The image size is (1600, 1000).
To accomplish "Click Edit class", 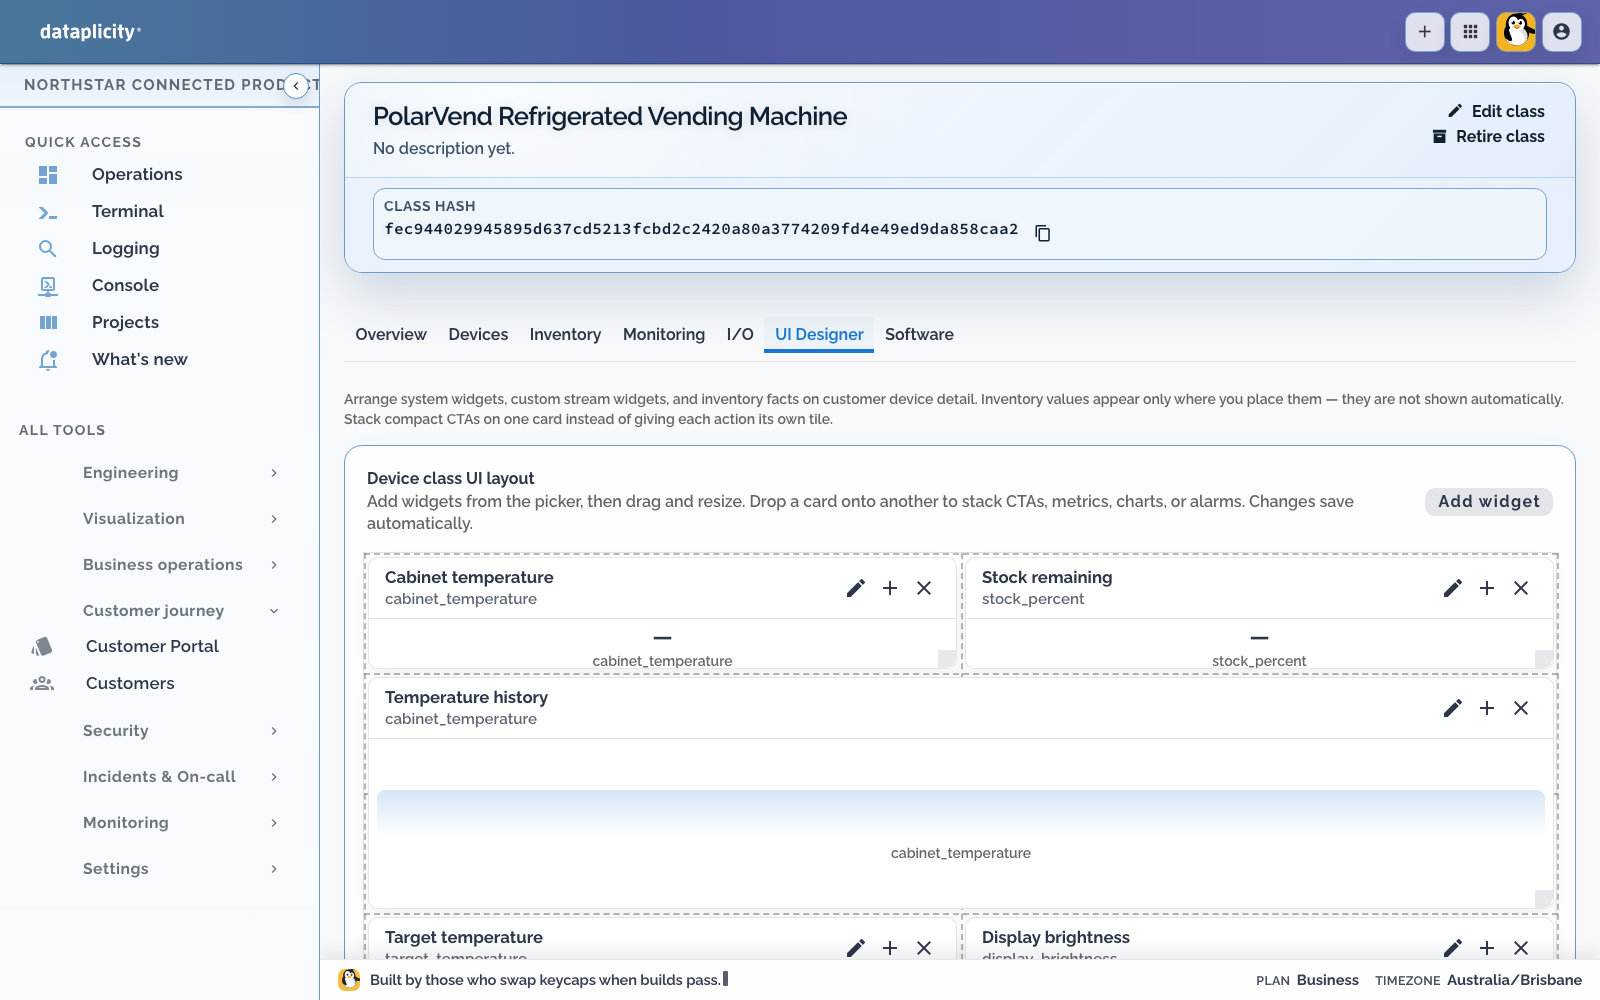I will [x=1496, y=111].
